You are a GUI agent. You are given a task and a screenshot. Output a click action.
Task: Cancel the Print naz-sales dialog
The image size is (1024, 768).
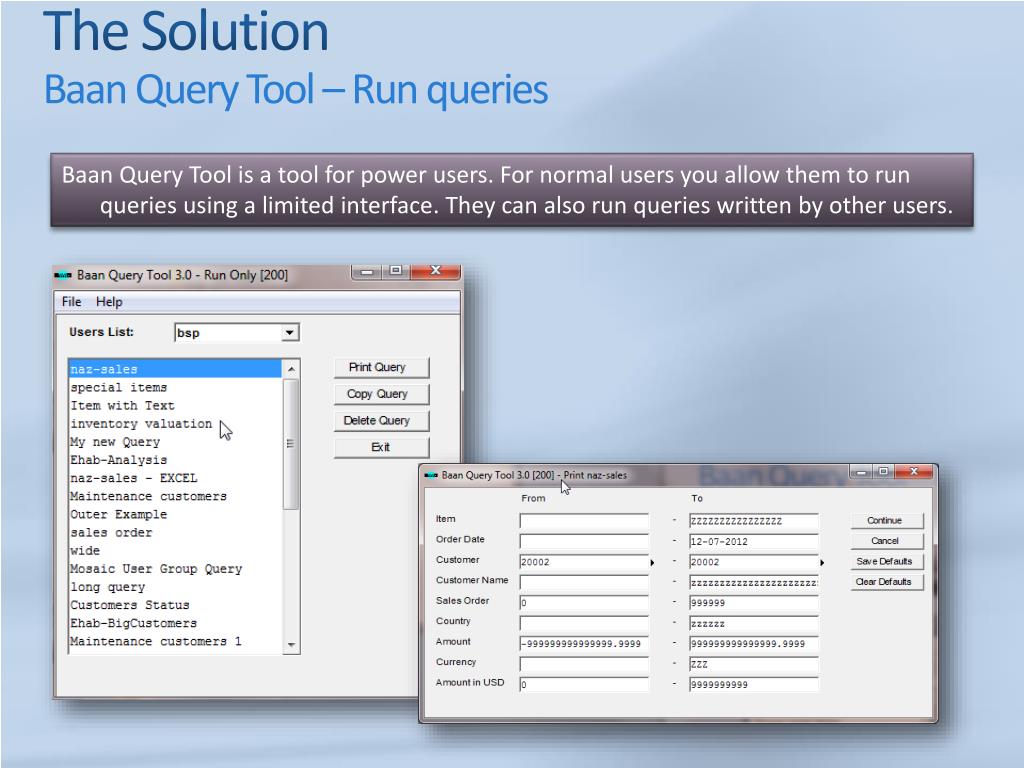coord(885,541)
